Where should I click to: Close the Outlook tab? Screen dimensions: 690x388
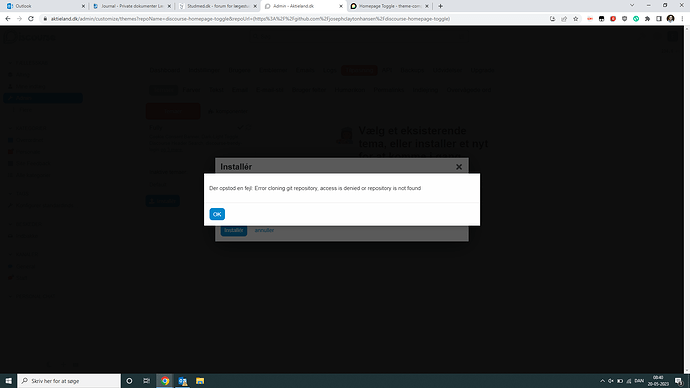pos(83,6)
